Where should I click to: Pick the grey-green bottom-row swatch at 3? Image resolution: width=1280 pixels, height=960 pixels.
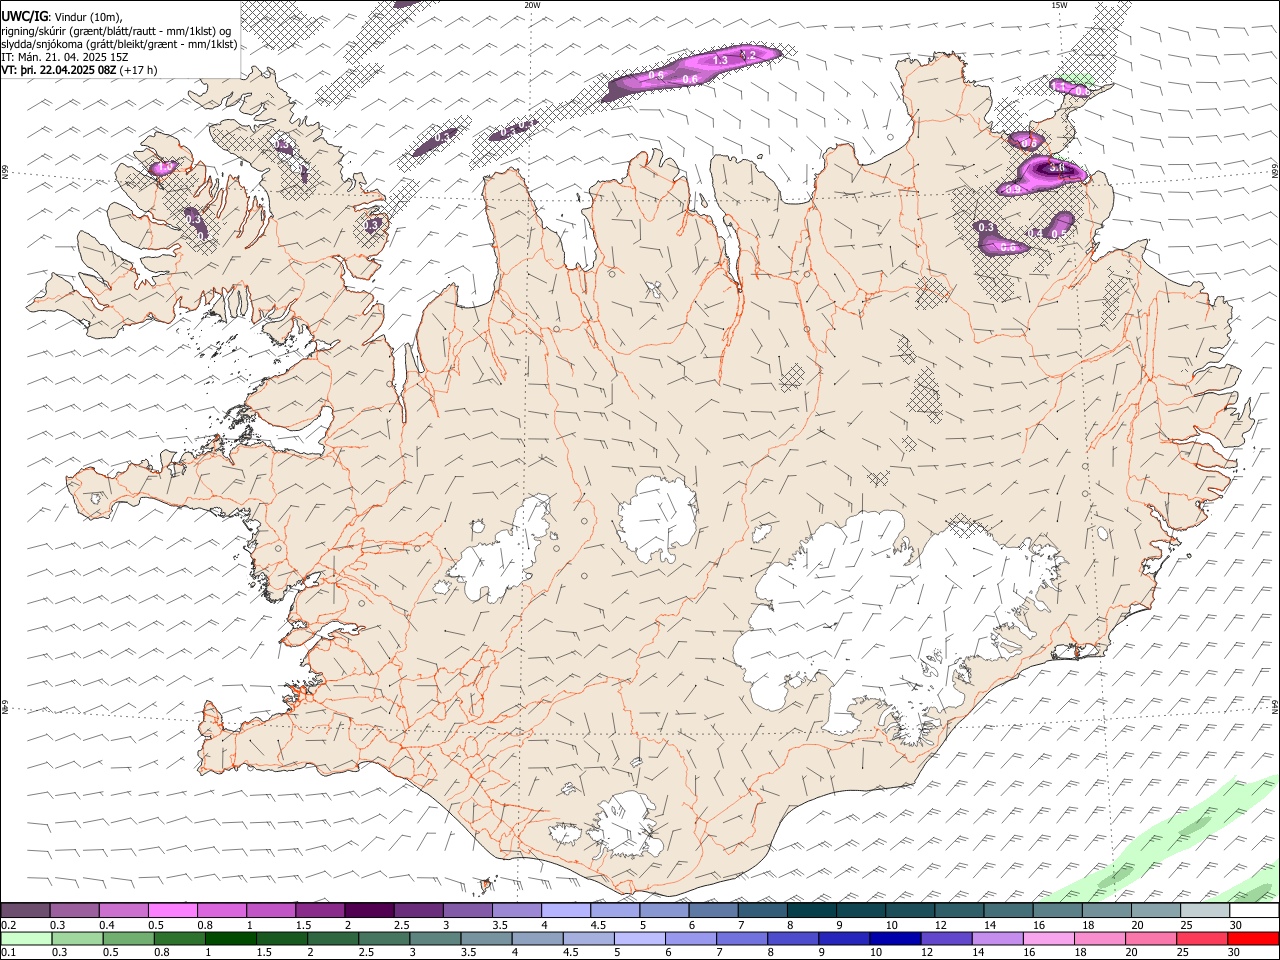point(435,938)
